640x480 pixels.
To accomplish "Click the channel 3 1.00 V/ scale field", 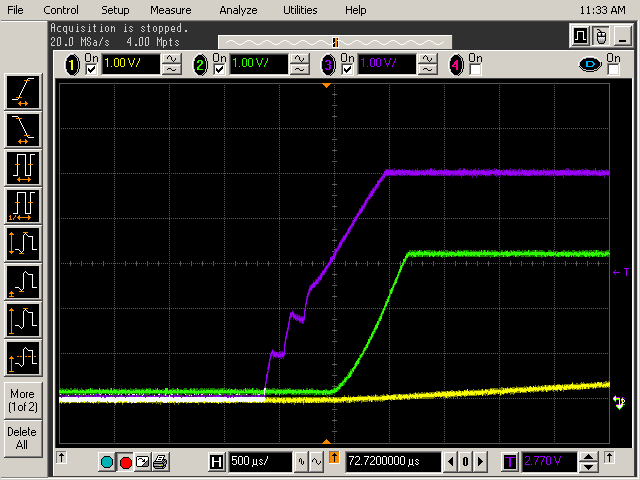I will [x=387, y=64].
